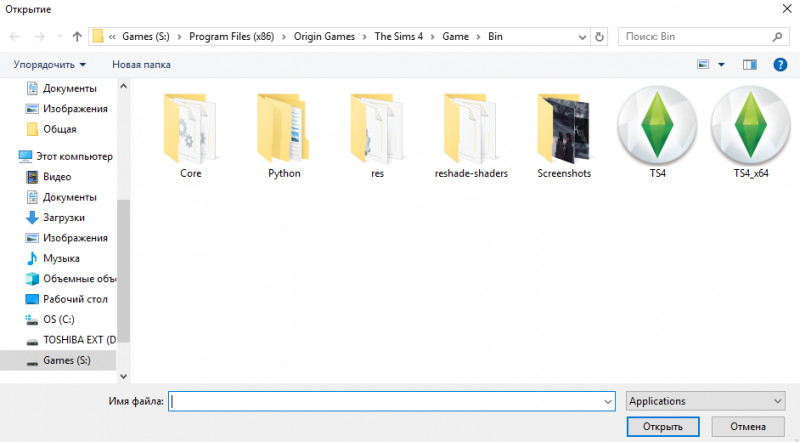Select Этот компьютер in the sidebar
Image resolution: width=800 pixels, height=442 pixels.
click(x=65, y=156)
